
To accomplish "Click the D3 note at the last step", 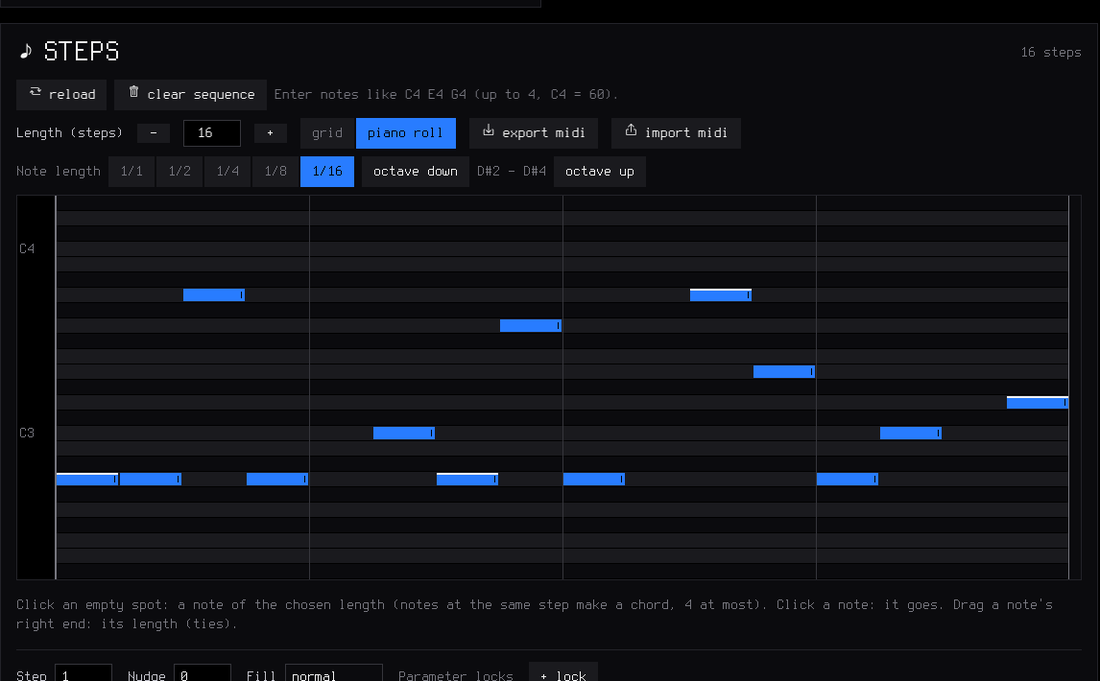I will pos(1038,403).
